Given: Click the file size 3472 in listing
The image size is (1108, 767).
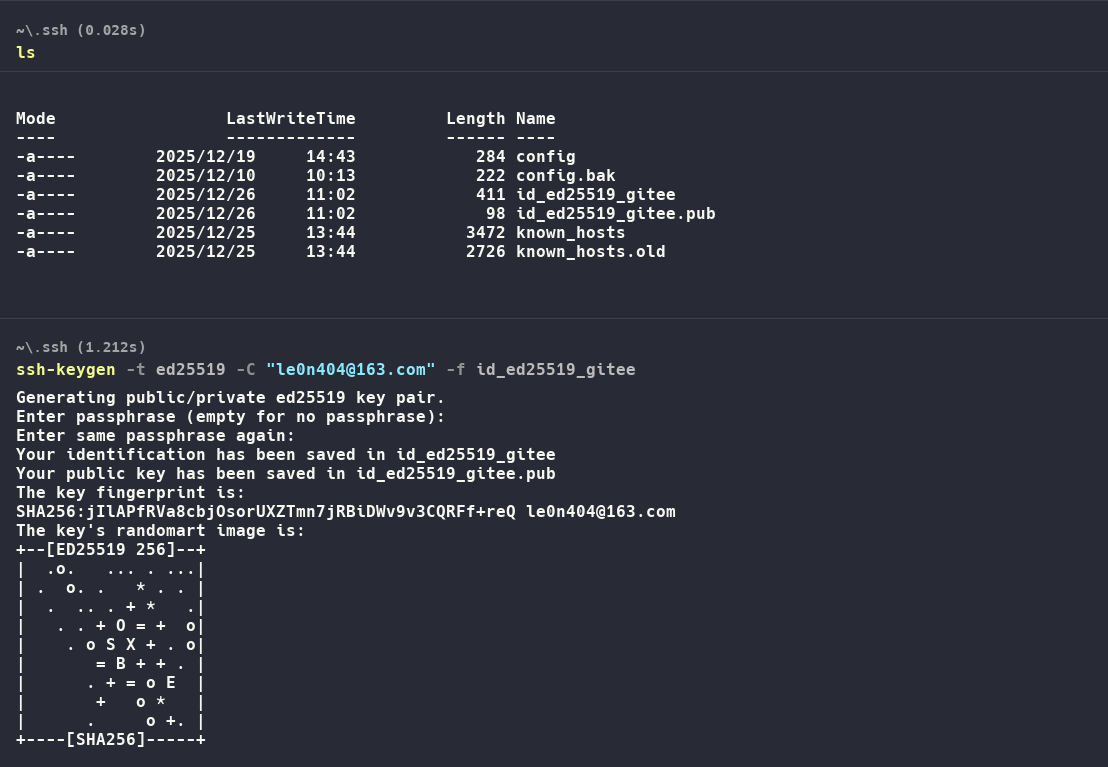Looking at the screenshot, I should pyautogui.click(x=485, y=233).
